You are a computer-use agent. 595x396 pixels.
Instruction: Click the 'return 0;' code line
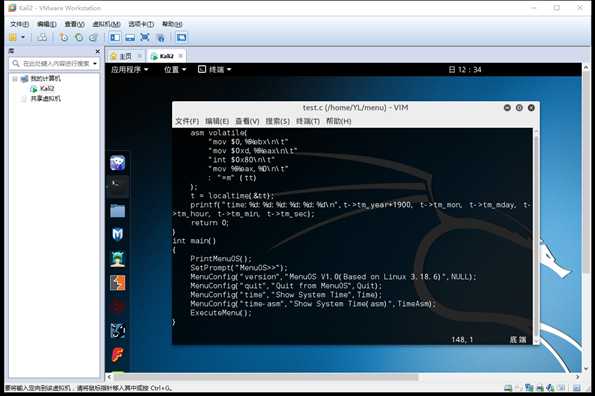point(209,223)
